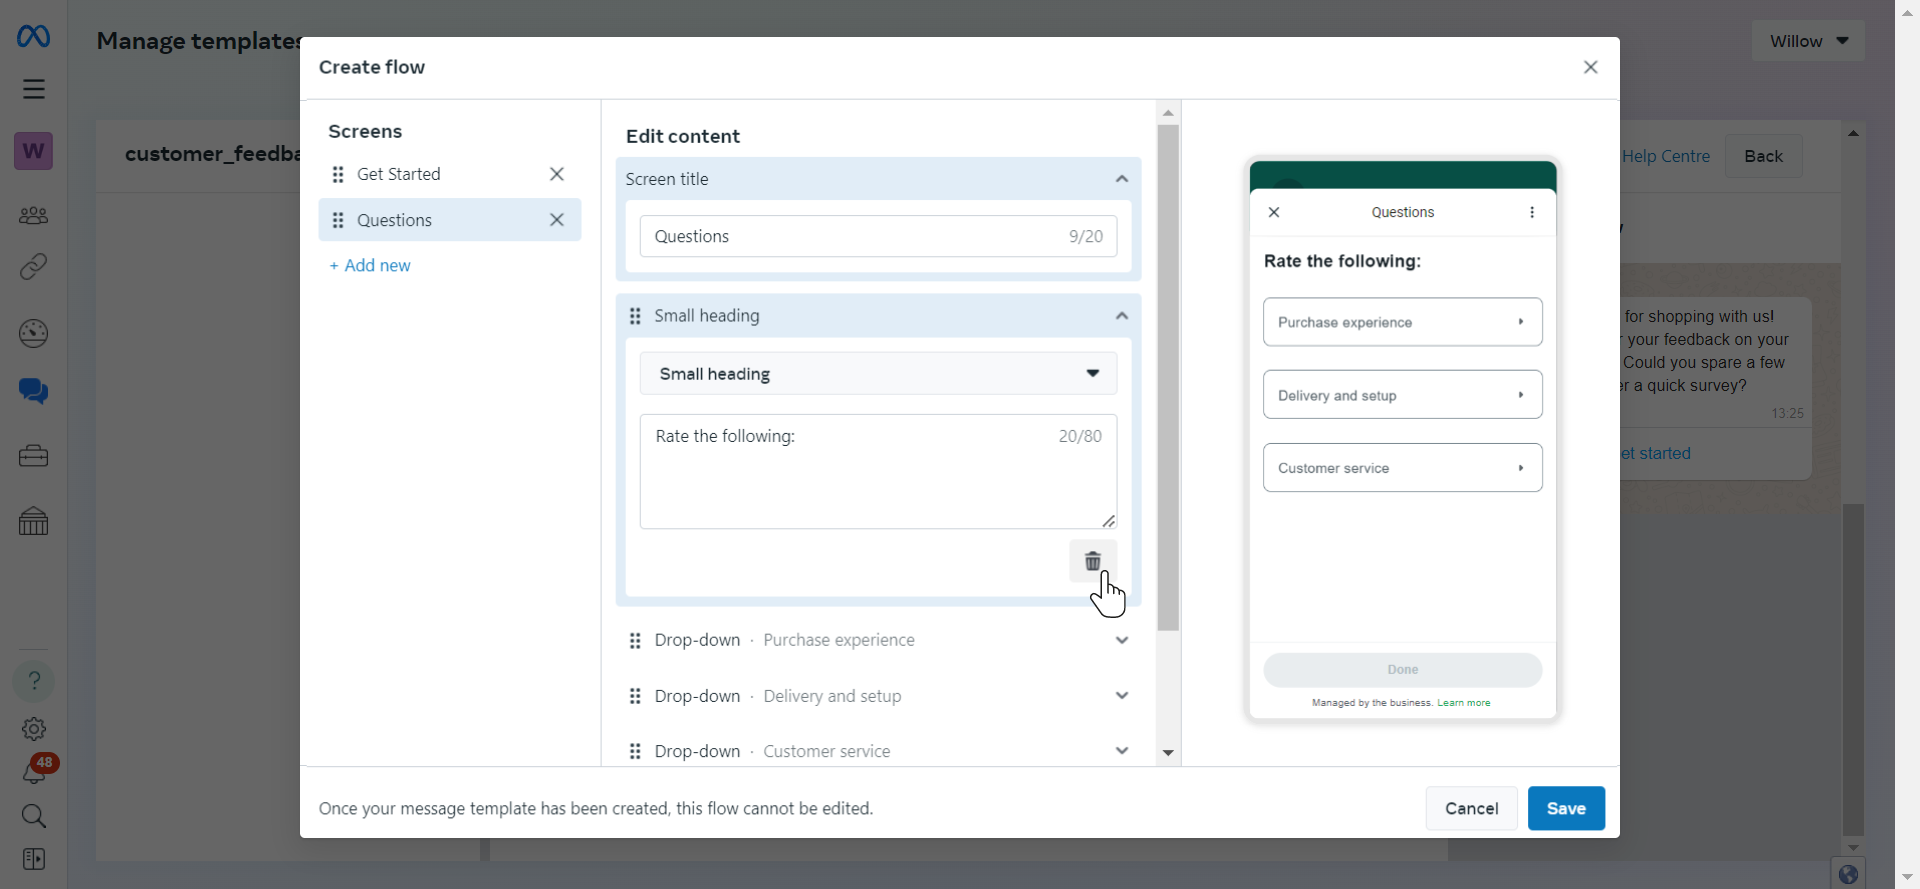Click the X in the phone preview

point(1274,212)
